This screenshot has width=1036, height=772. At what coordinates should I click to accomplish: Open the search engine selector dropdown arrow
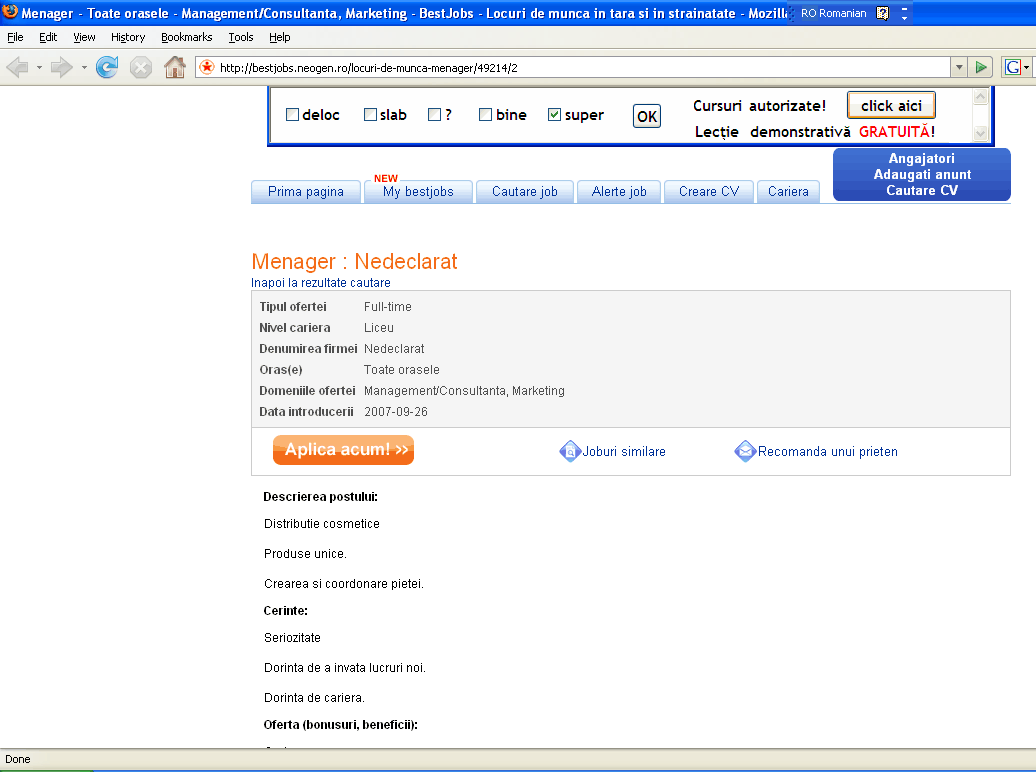[1026, 67]
